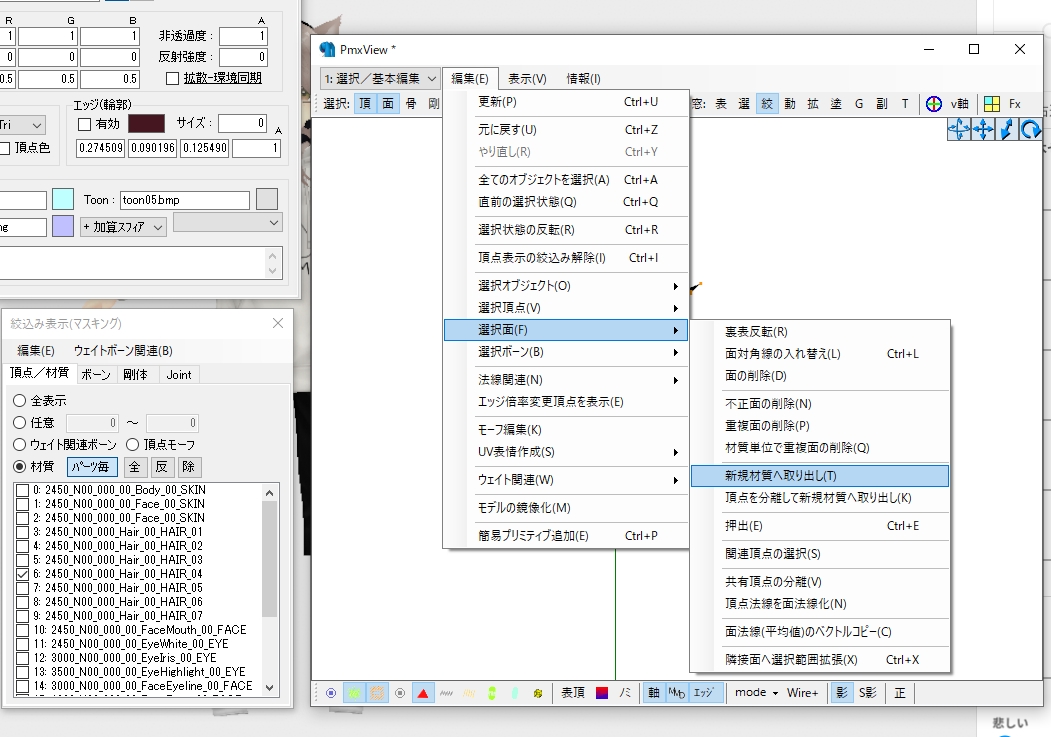The image size is (1051, 737).
Task: Toggle the Wire+ display button
Action: point(802,693)
